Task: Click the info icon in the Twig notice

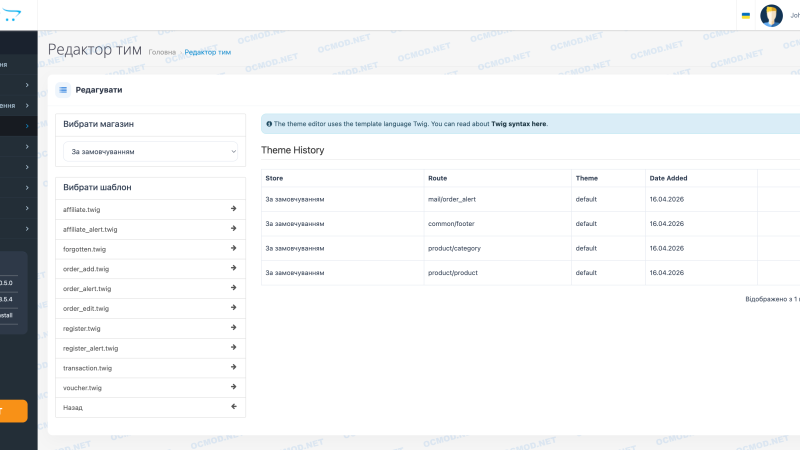Action: 269,124
